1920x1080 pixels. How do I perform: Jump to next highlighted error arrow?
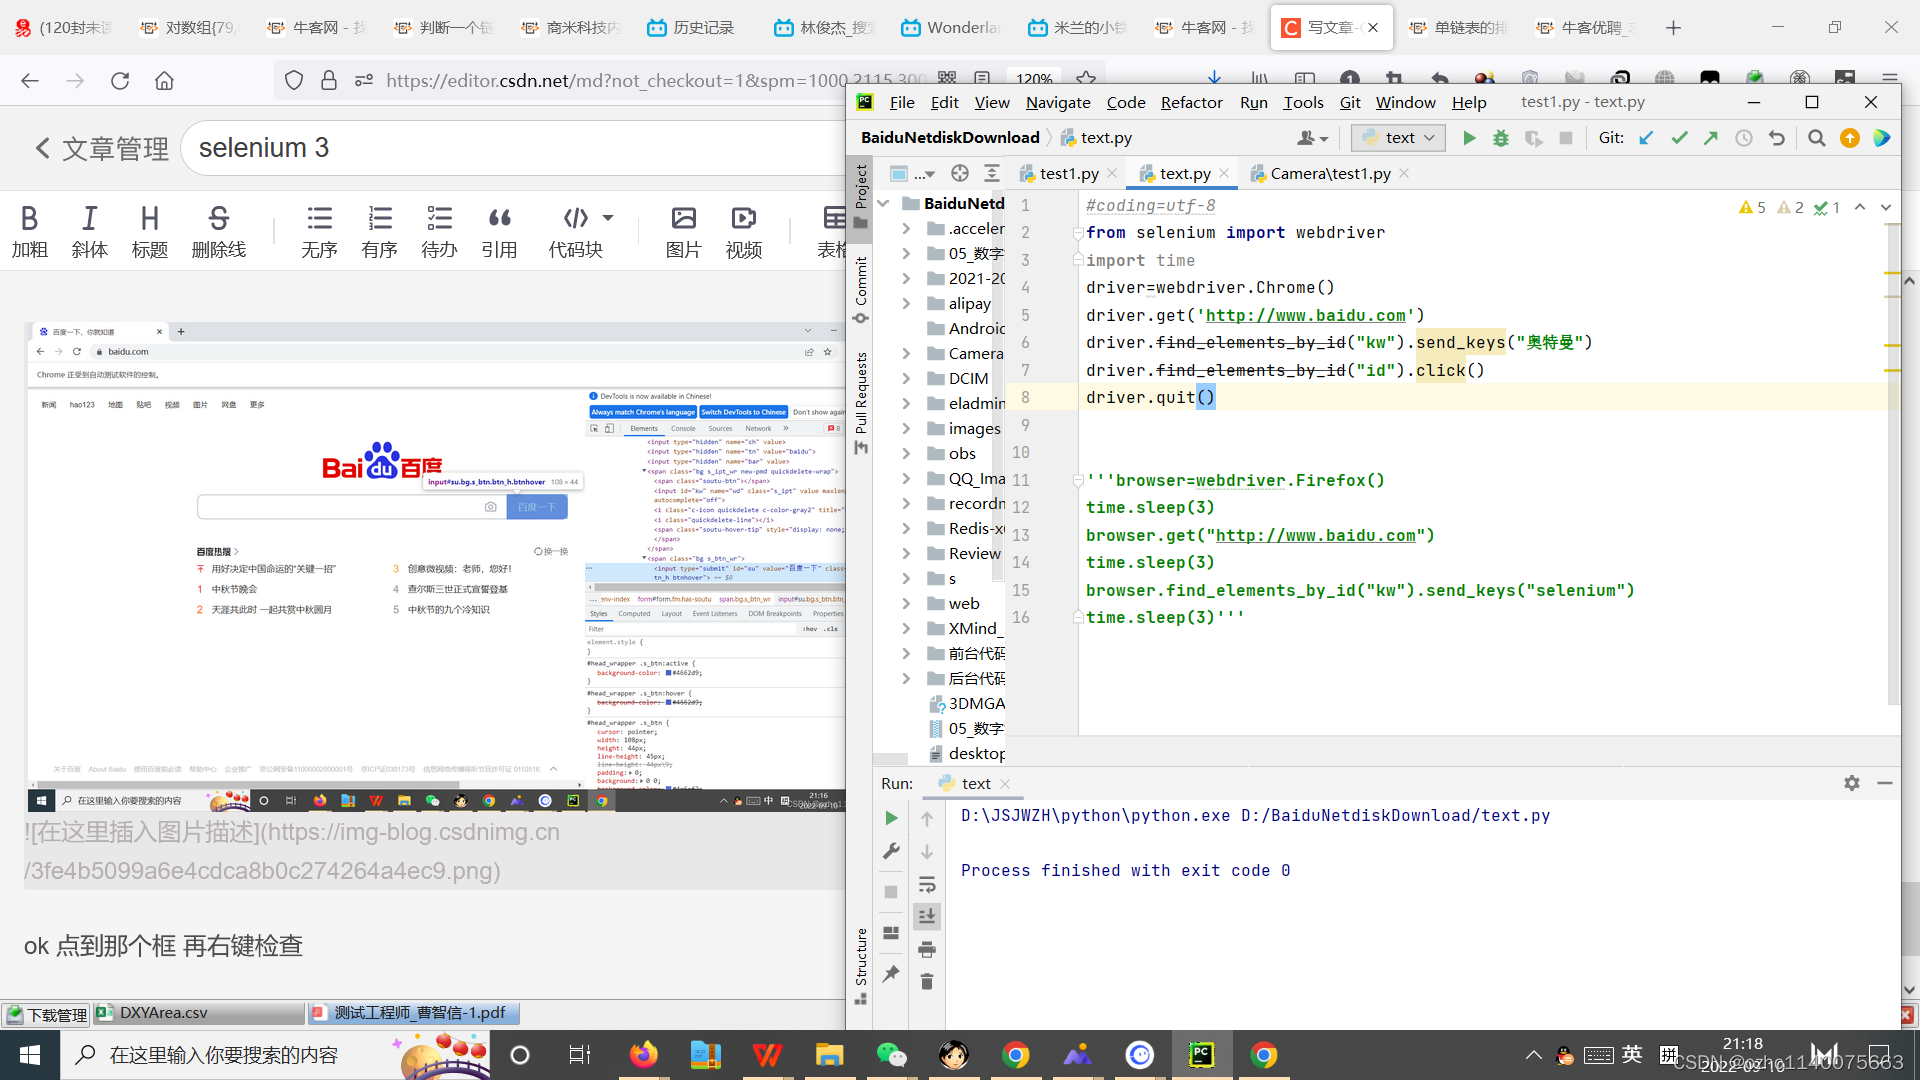[x=1886, y=207]
